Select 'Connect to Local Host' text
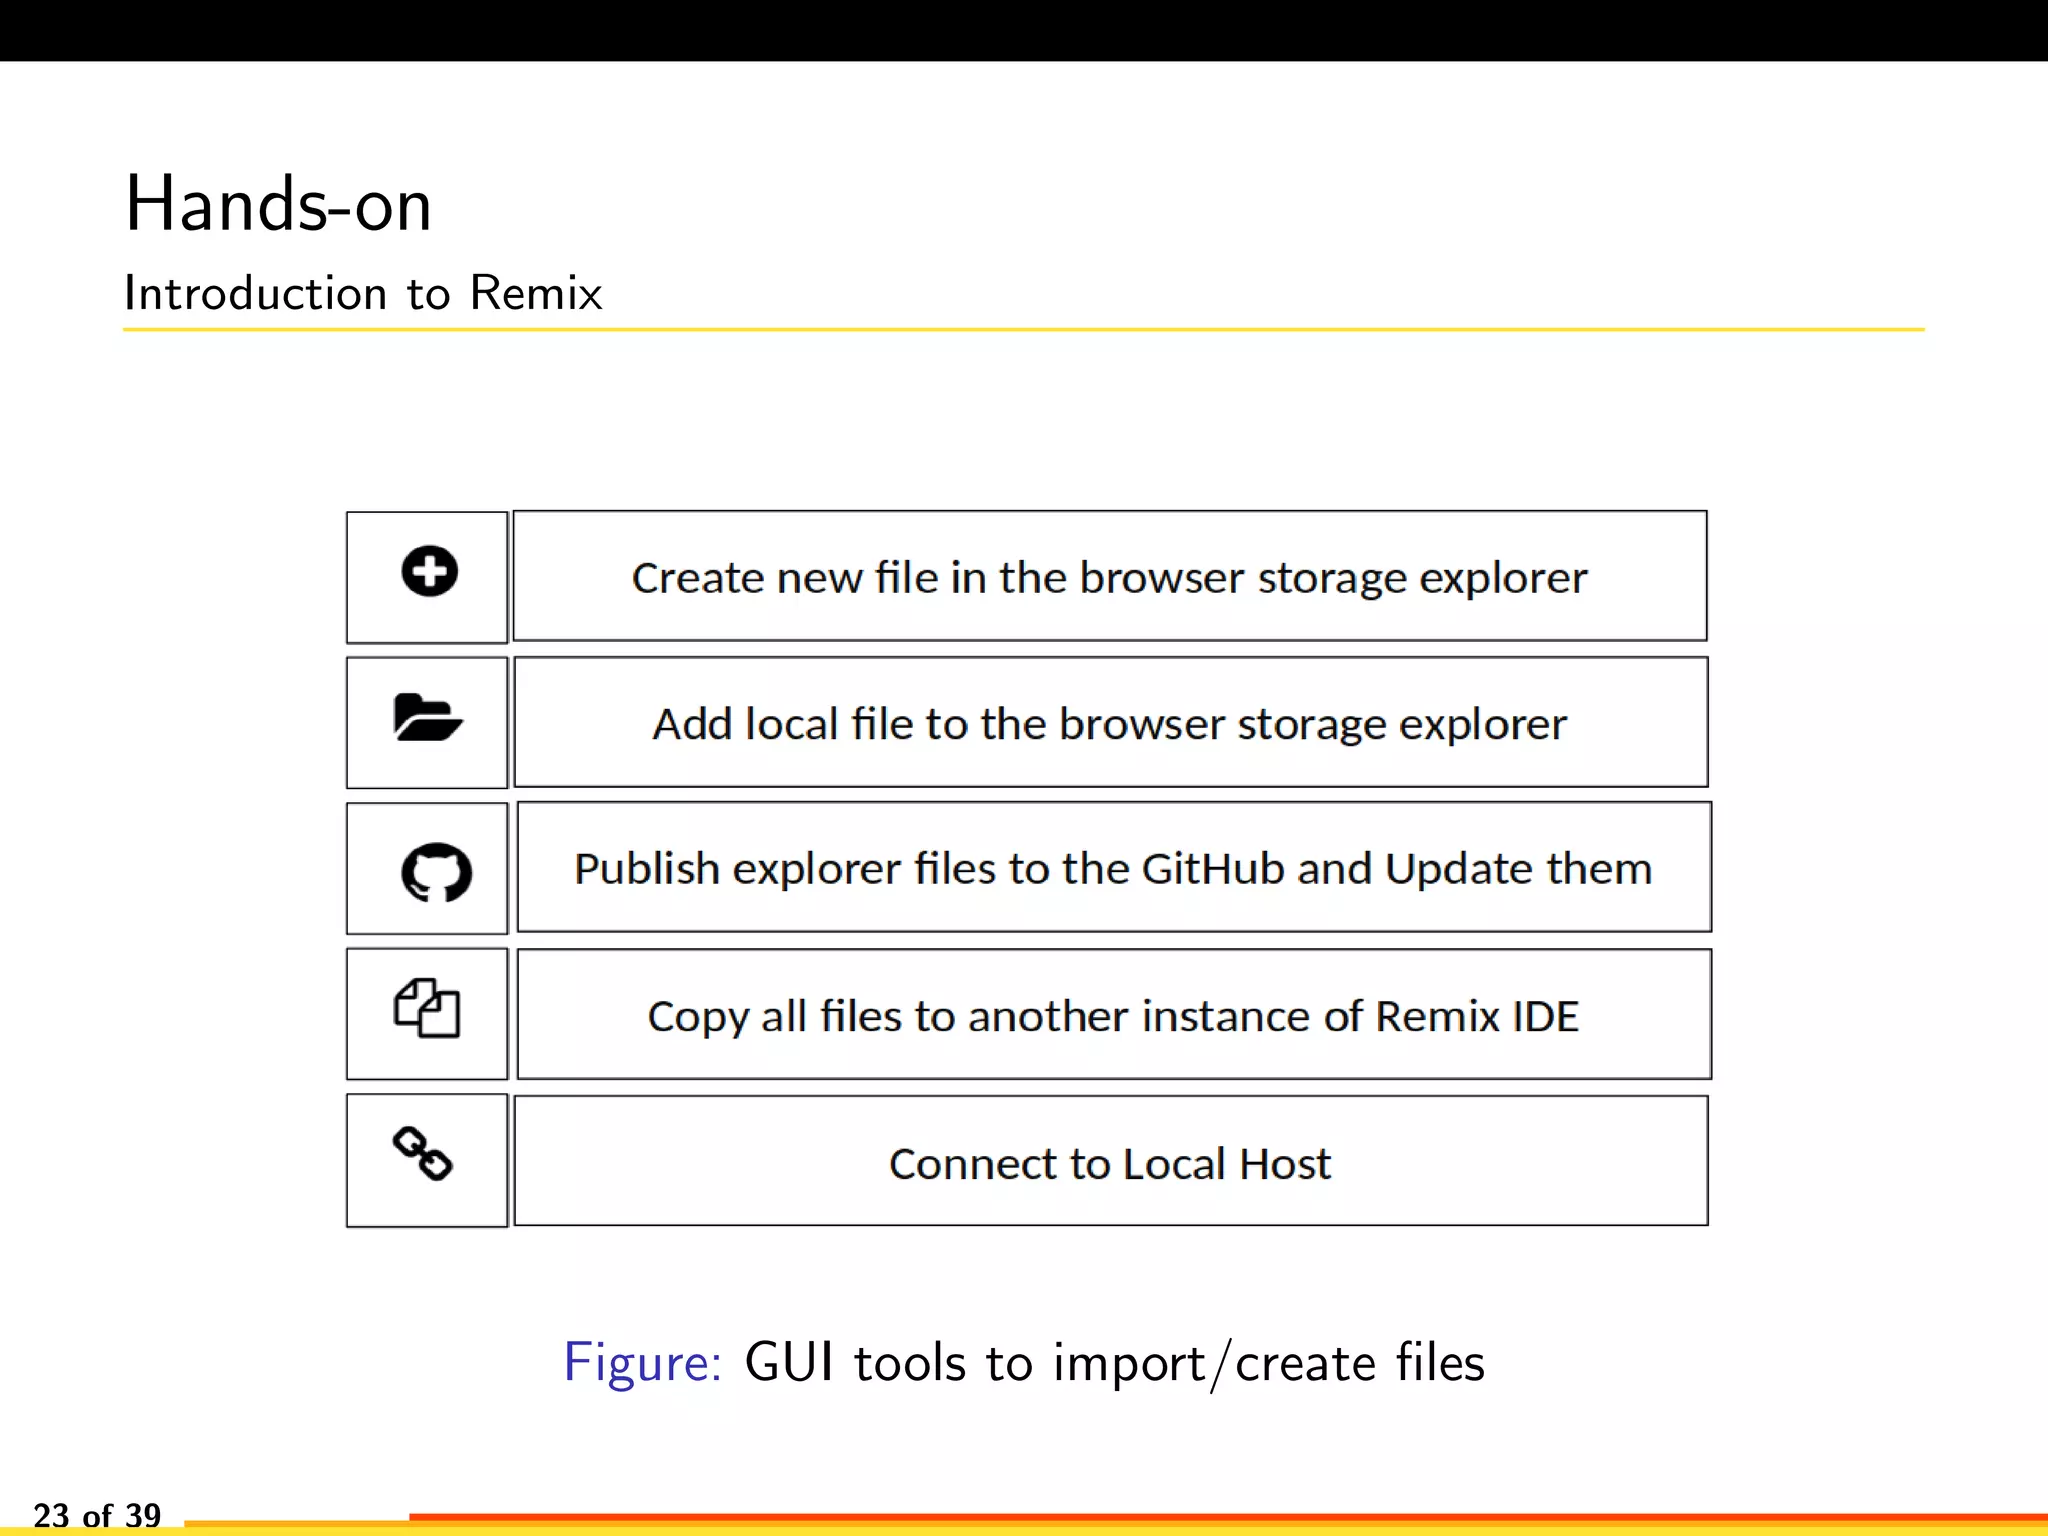2048x1536 pixels. point(1110,1163)
